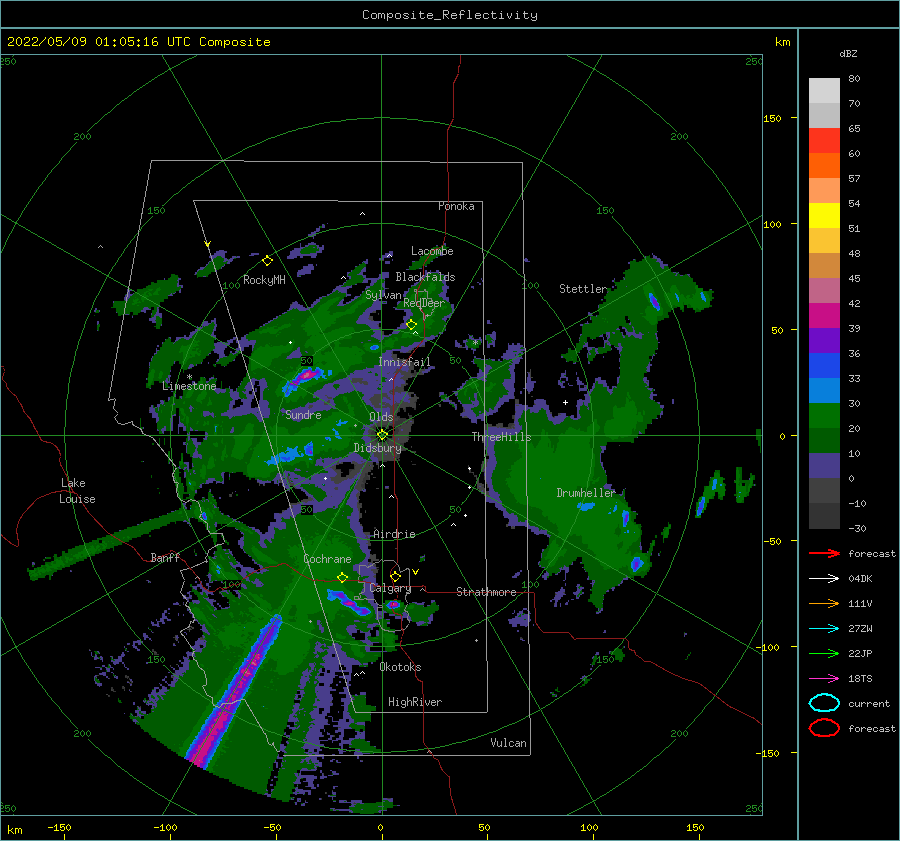Click the red forecast arrow in legend
This screenshot has width=900, height=841.
tap(824, 553)
